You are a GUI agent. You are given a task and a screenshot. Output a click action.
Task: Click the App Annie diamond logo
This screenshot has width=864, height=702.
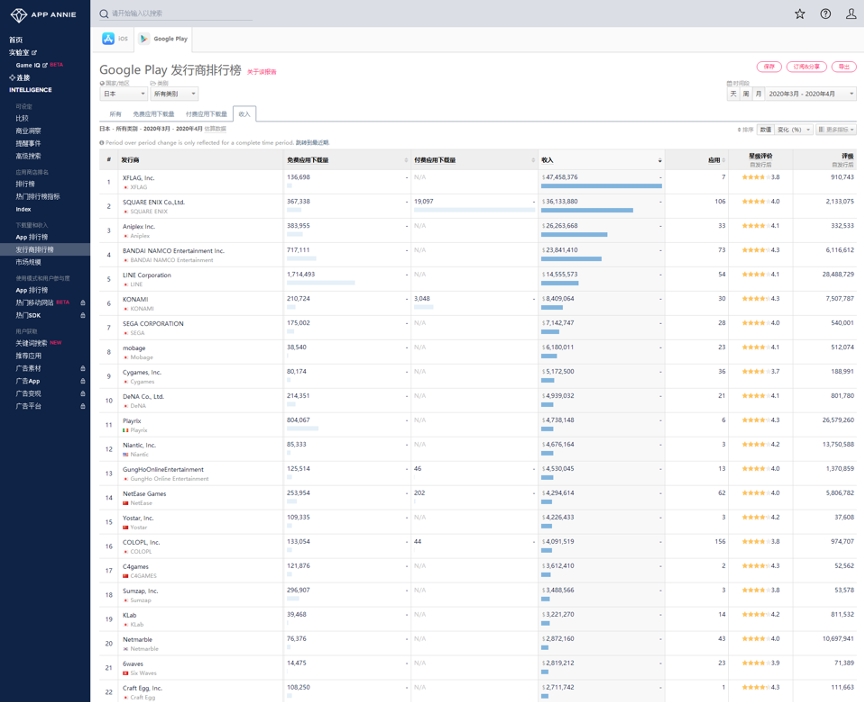pos(18,15)
